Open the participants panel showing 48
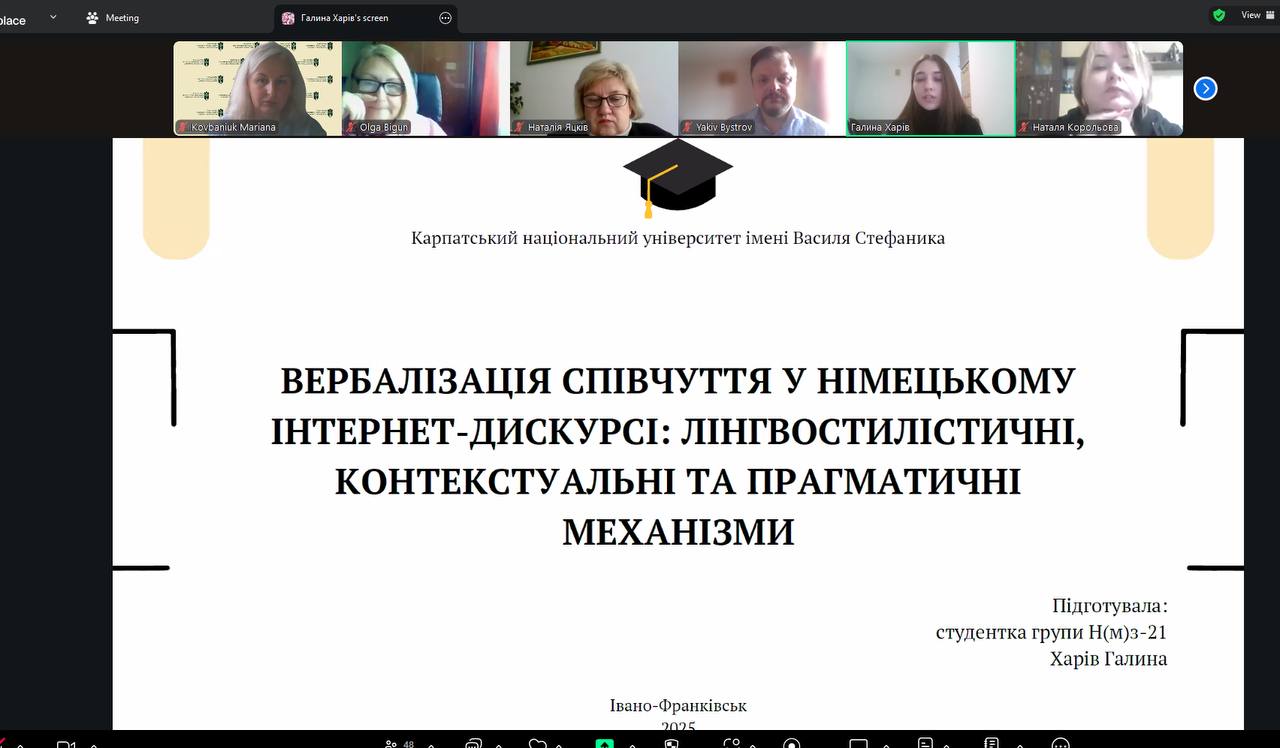1280x748 pixels. coord(398,743)
